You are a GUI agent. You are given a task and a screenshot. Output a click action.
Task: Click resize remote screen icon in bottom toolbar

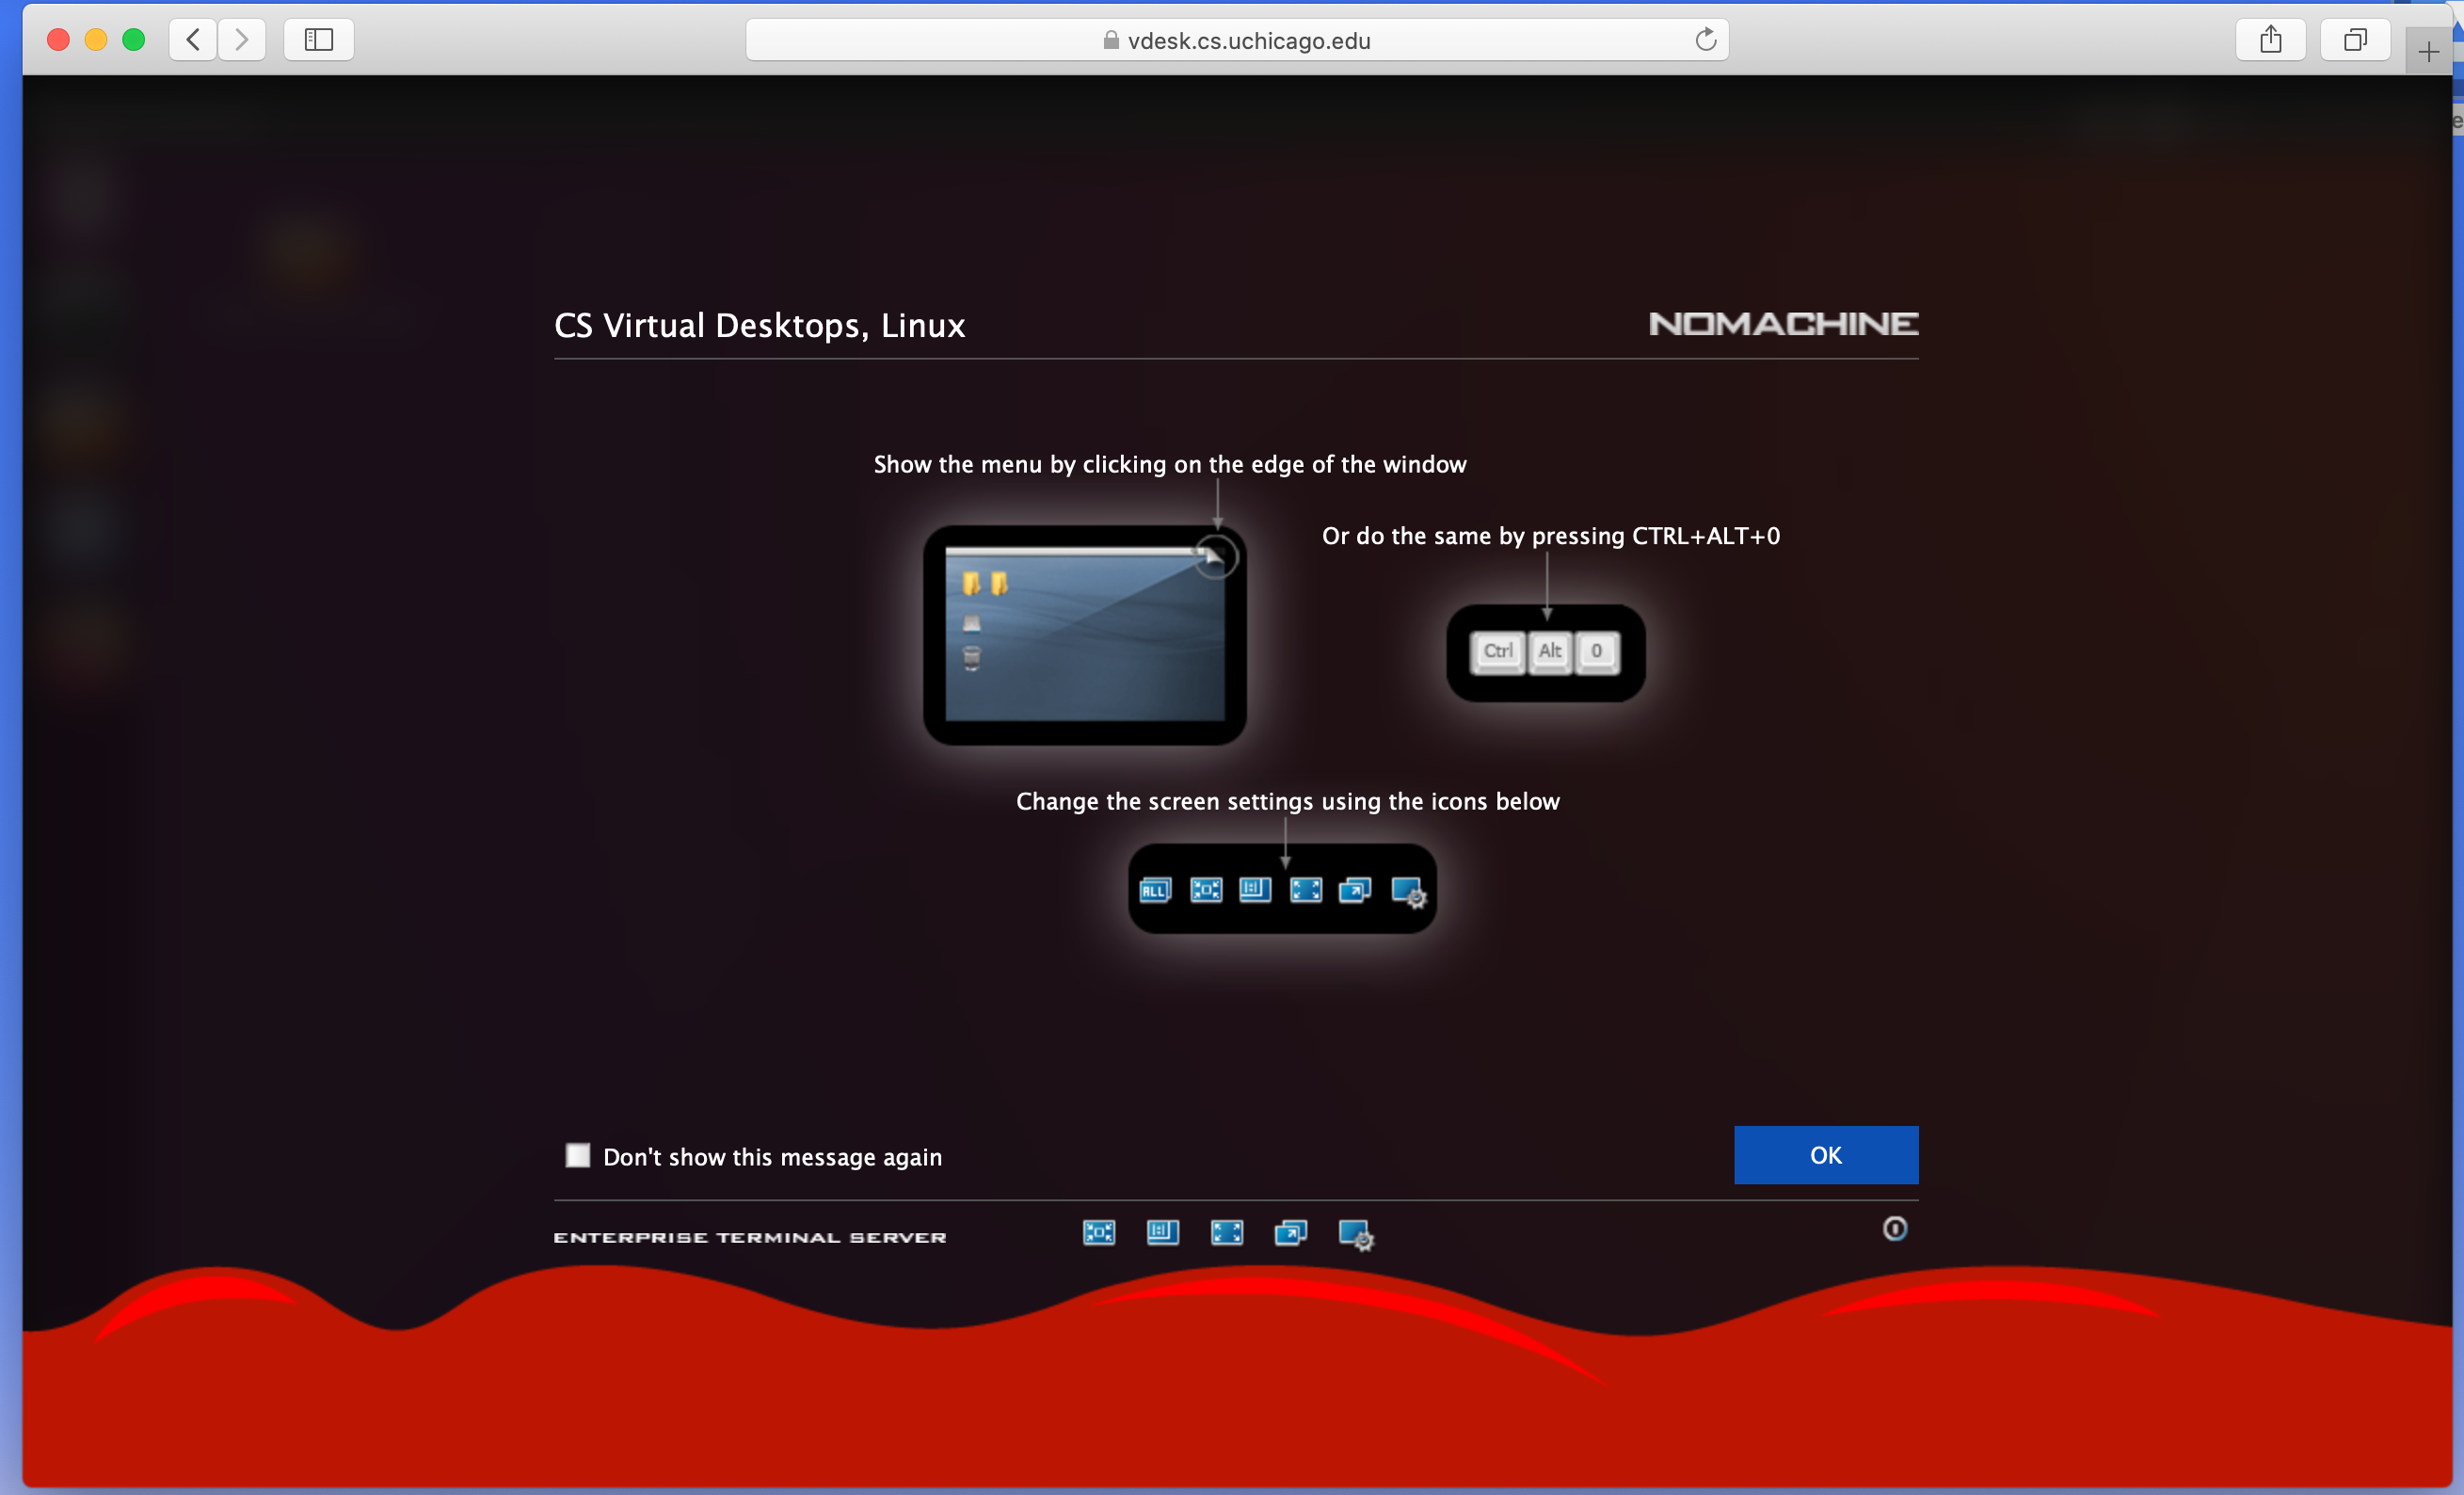1162,1232
